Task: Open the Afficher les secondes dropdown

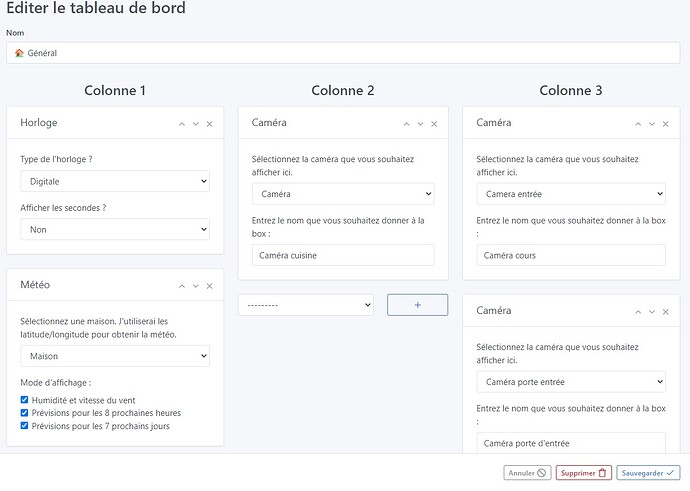Action: point(115,229)
